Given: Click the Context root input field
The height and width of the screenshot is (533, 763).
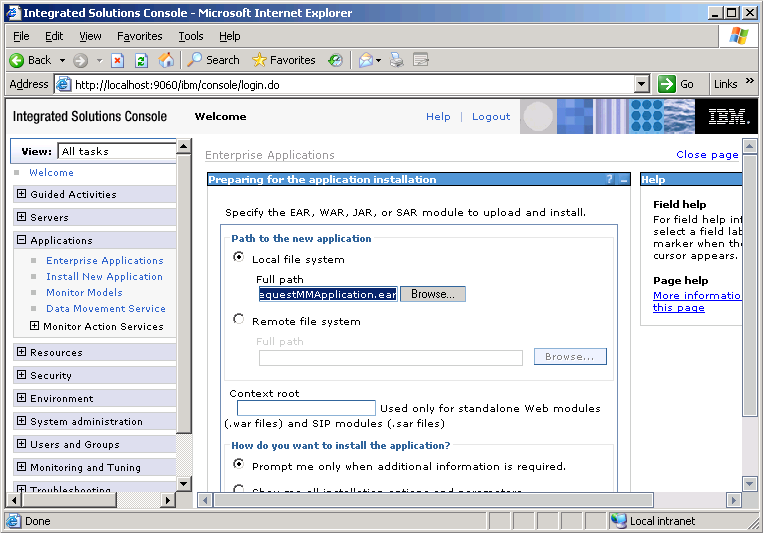Looking at the screenshot, I should tap(306, 408).
